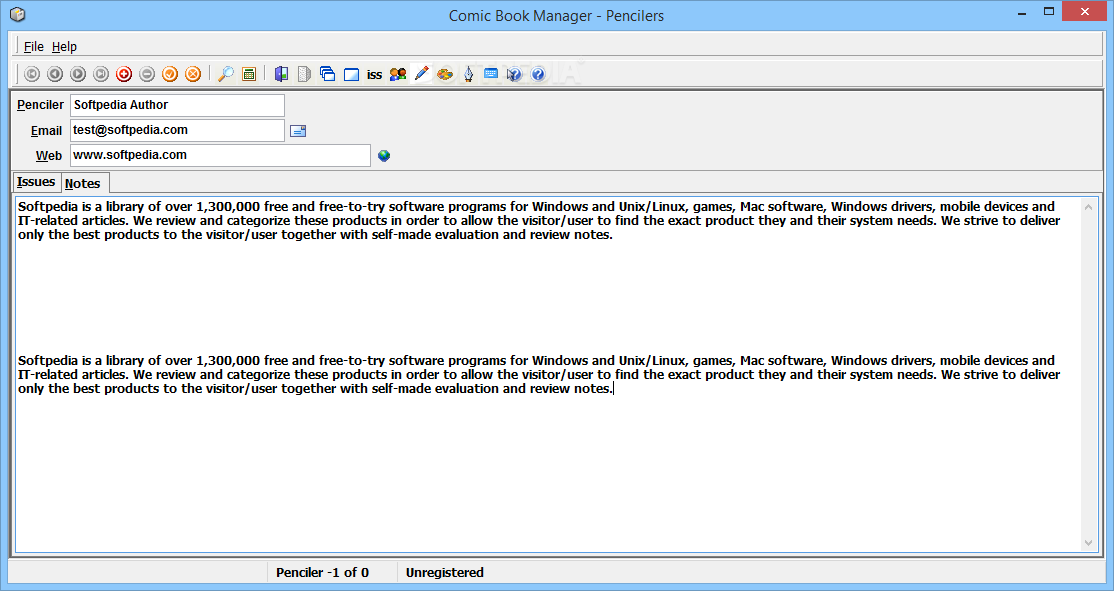Click 'Penciler -1 of 0' status text
1114x591 pixels.
point(323,573)
